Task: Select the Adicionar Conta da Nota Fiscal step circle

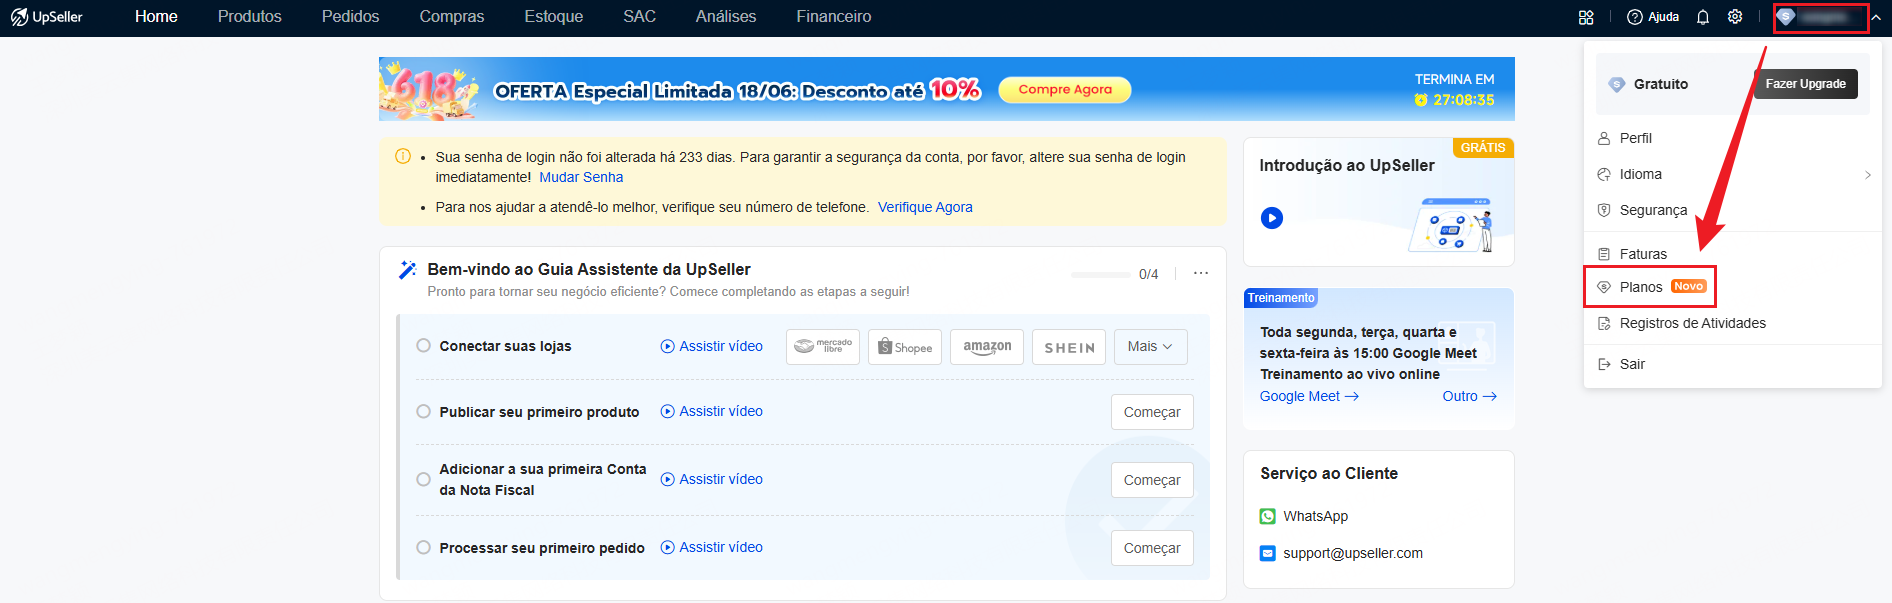Action: point(424,479)
